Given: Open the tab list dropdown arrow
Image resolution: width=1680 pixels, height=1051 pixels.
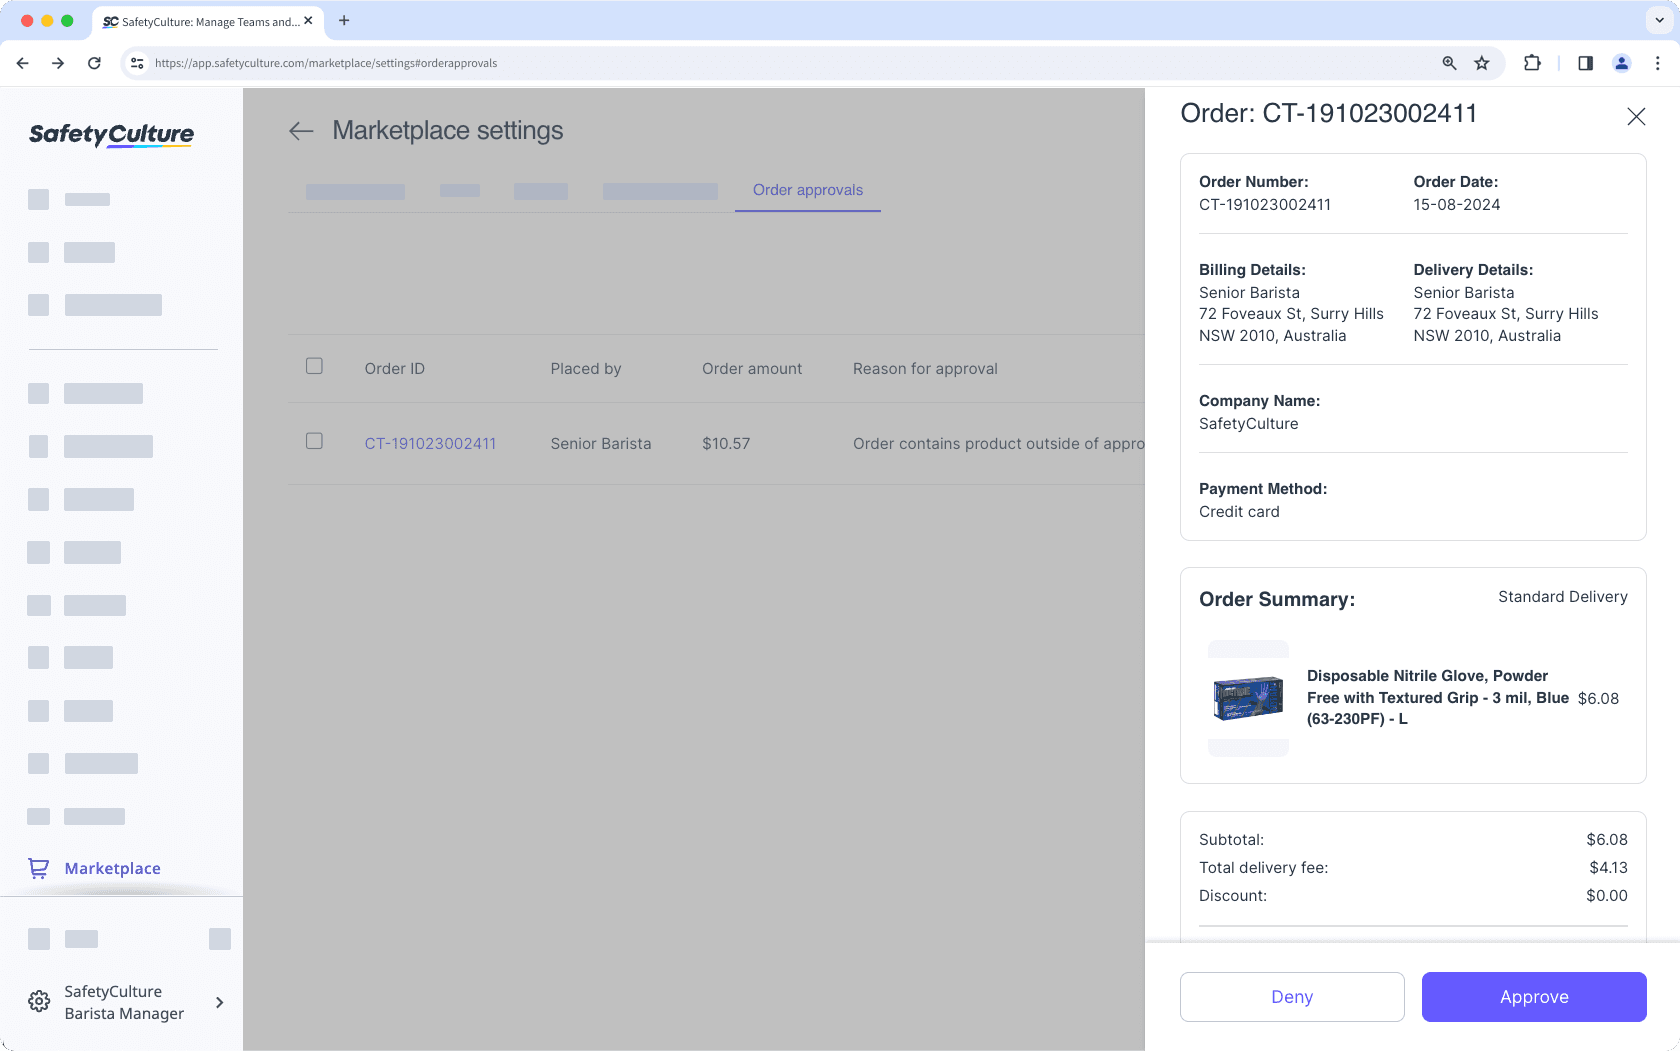Looking at the screenshot, I should pyautogui.click(x=1657, y=20).
